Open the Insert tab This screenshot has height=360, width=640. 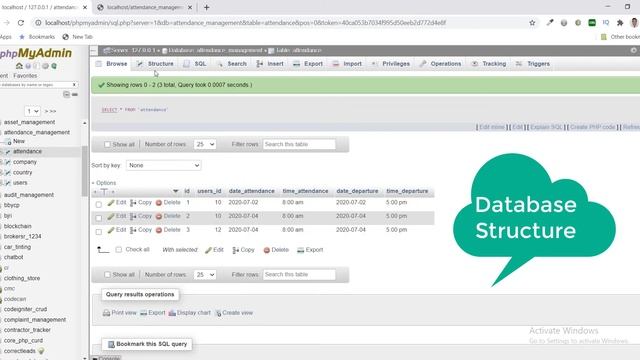(x=270, y=64)
